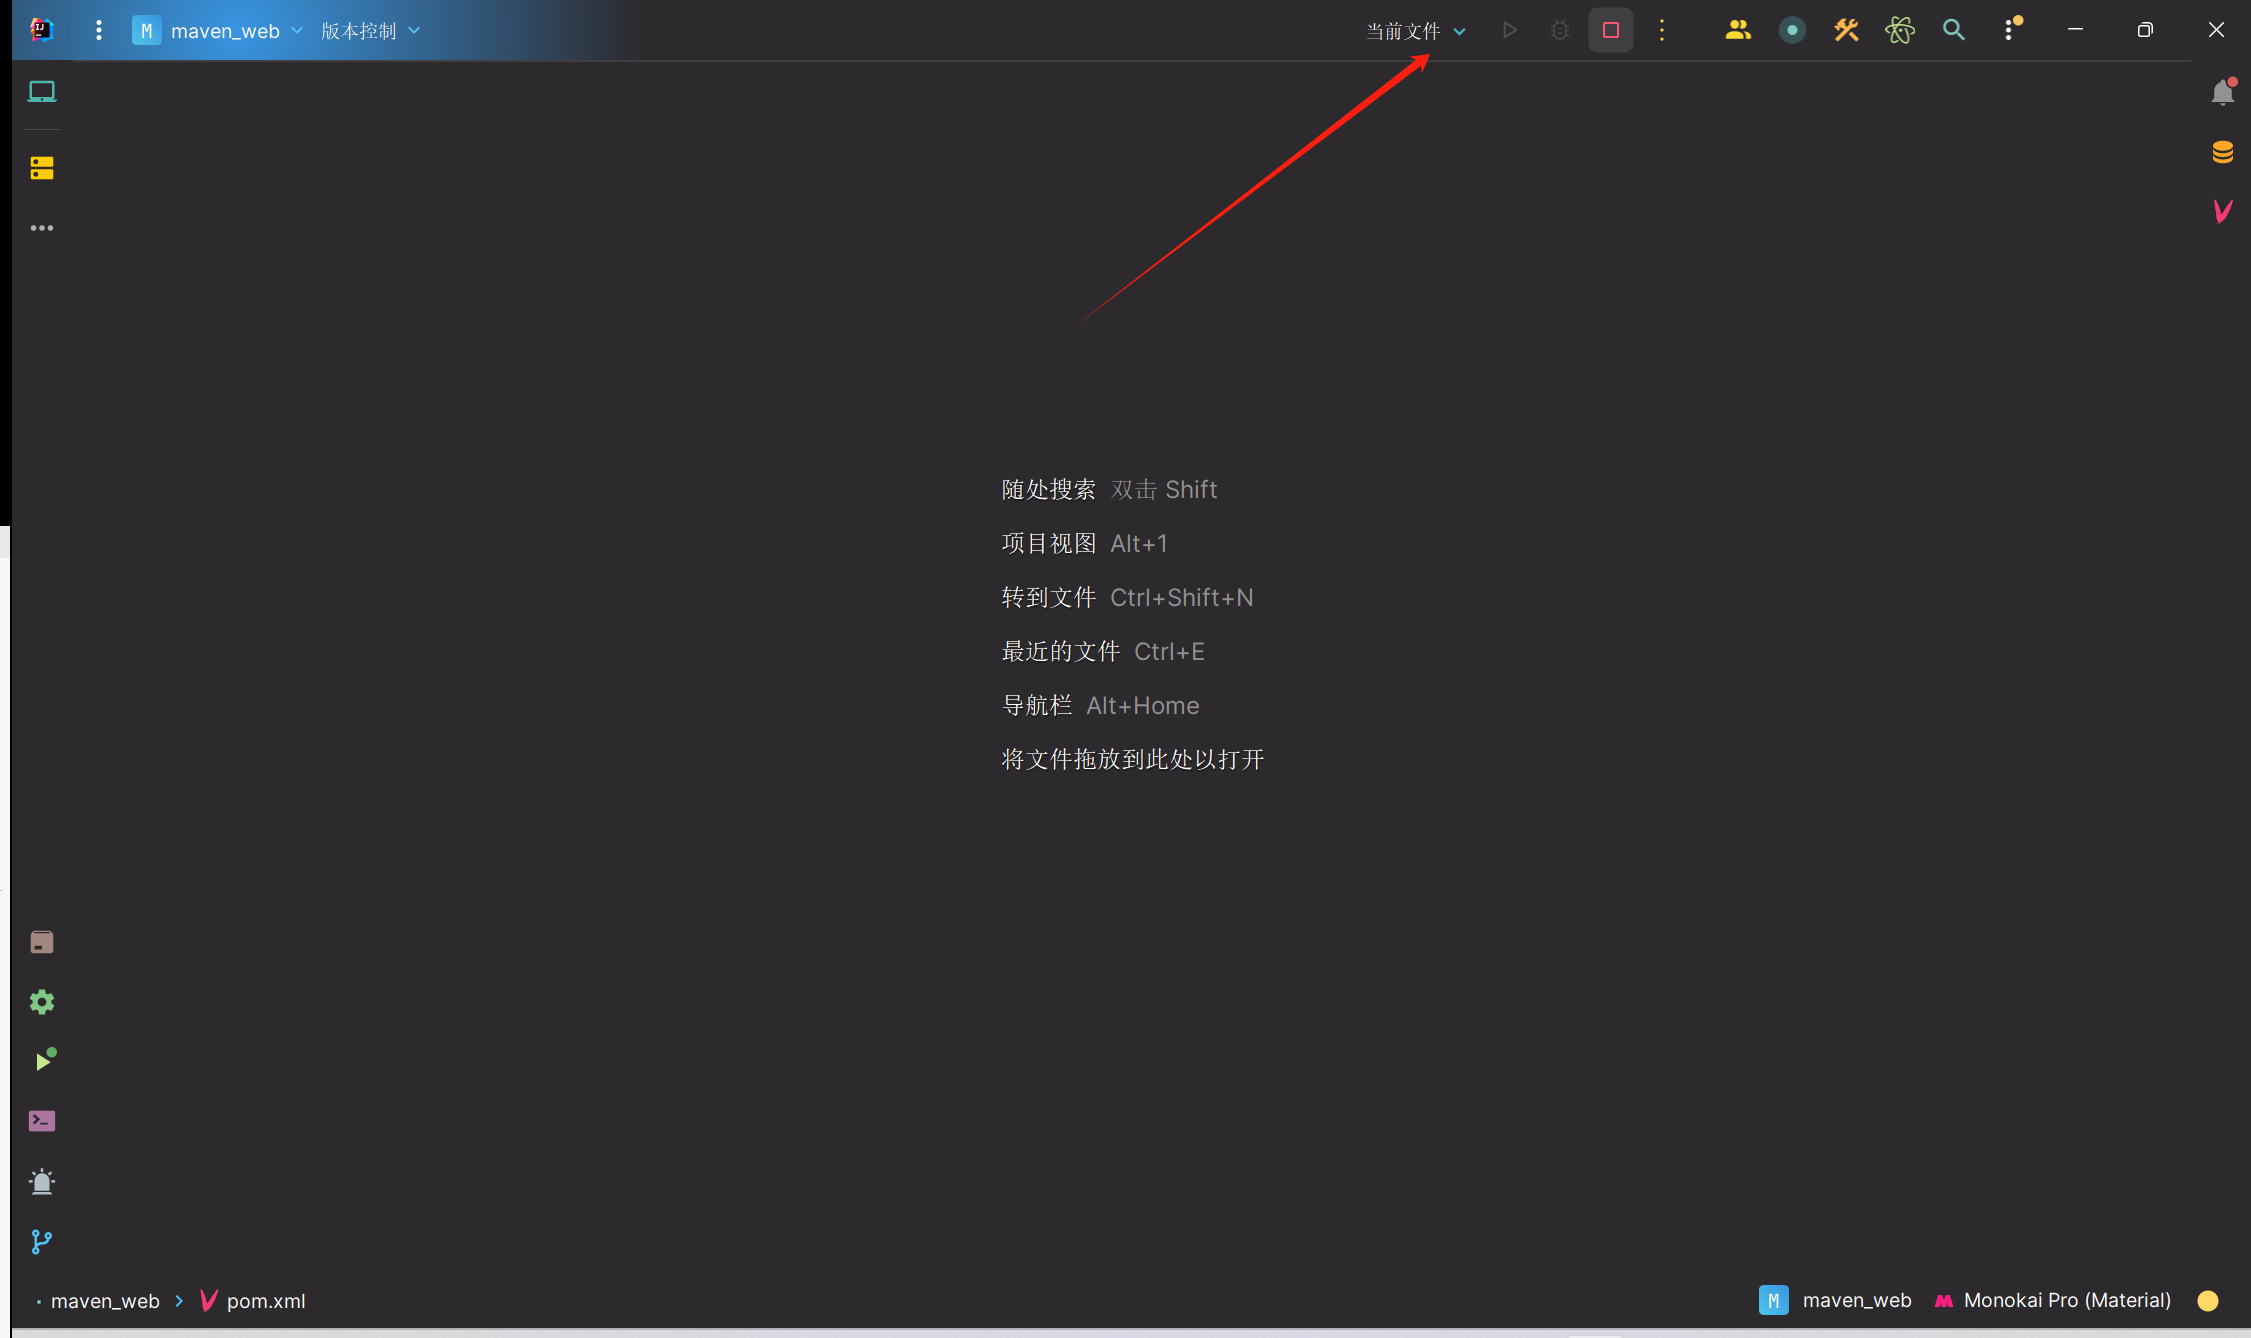2251x1338 pixels.
Task: Click the atom-shaped plugin icon
Action: (x=1900, y=30)
